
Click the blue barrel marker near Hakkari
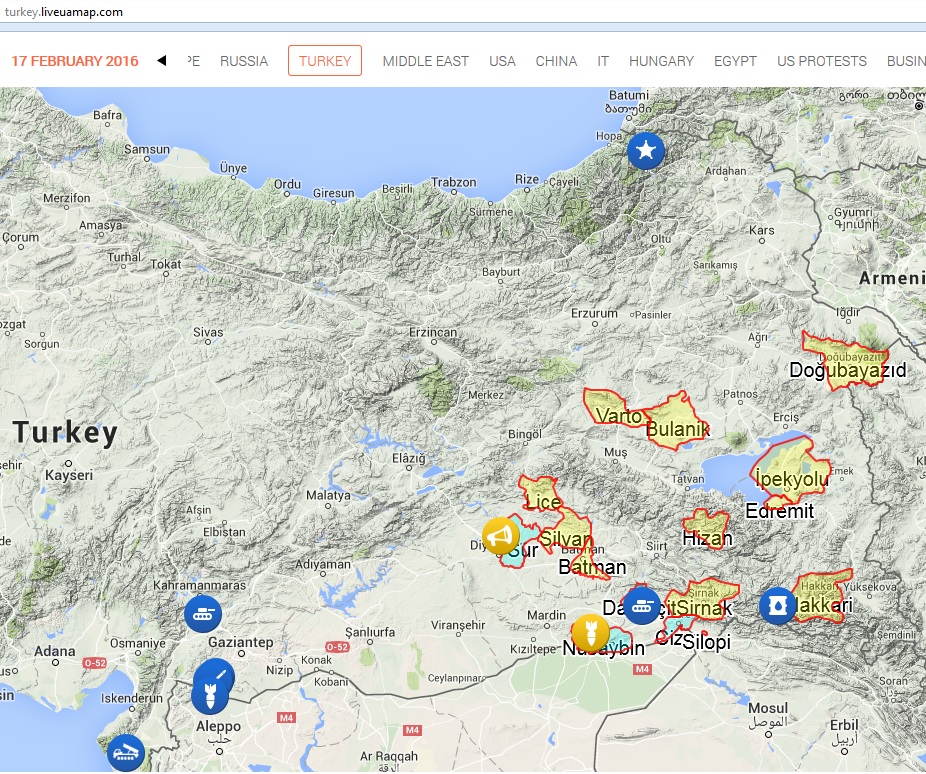pyautogui.click(x=777, y=605)
